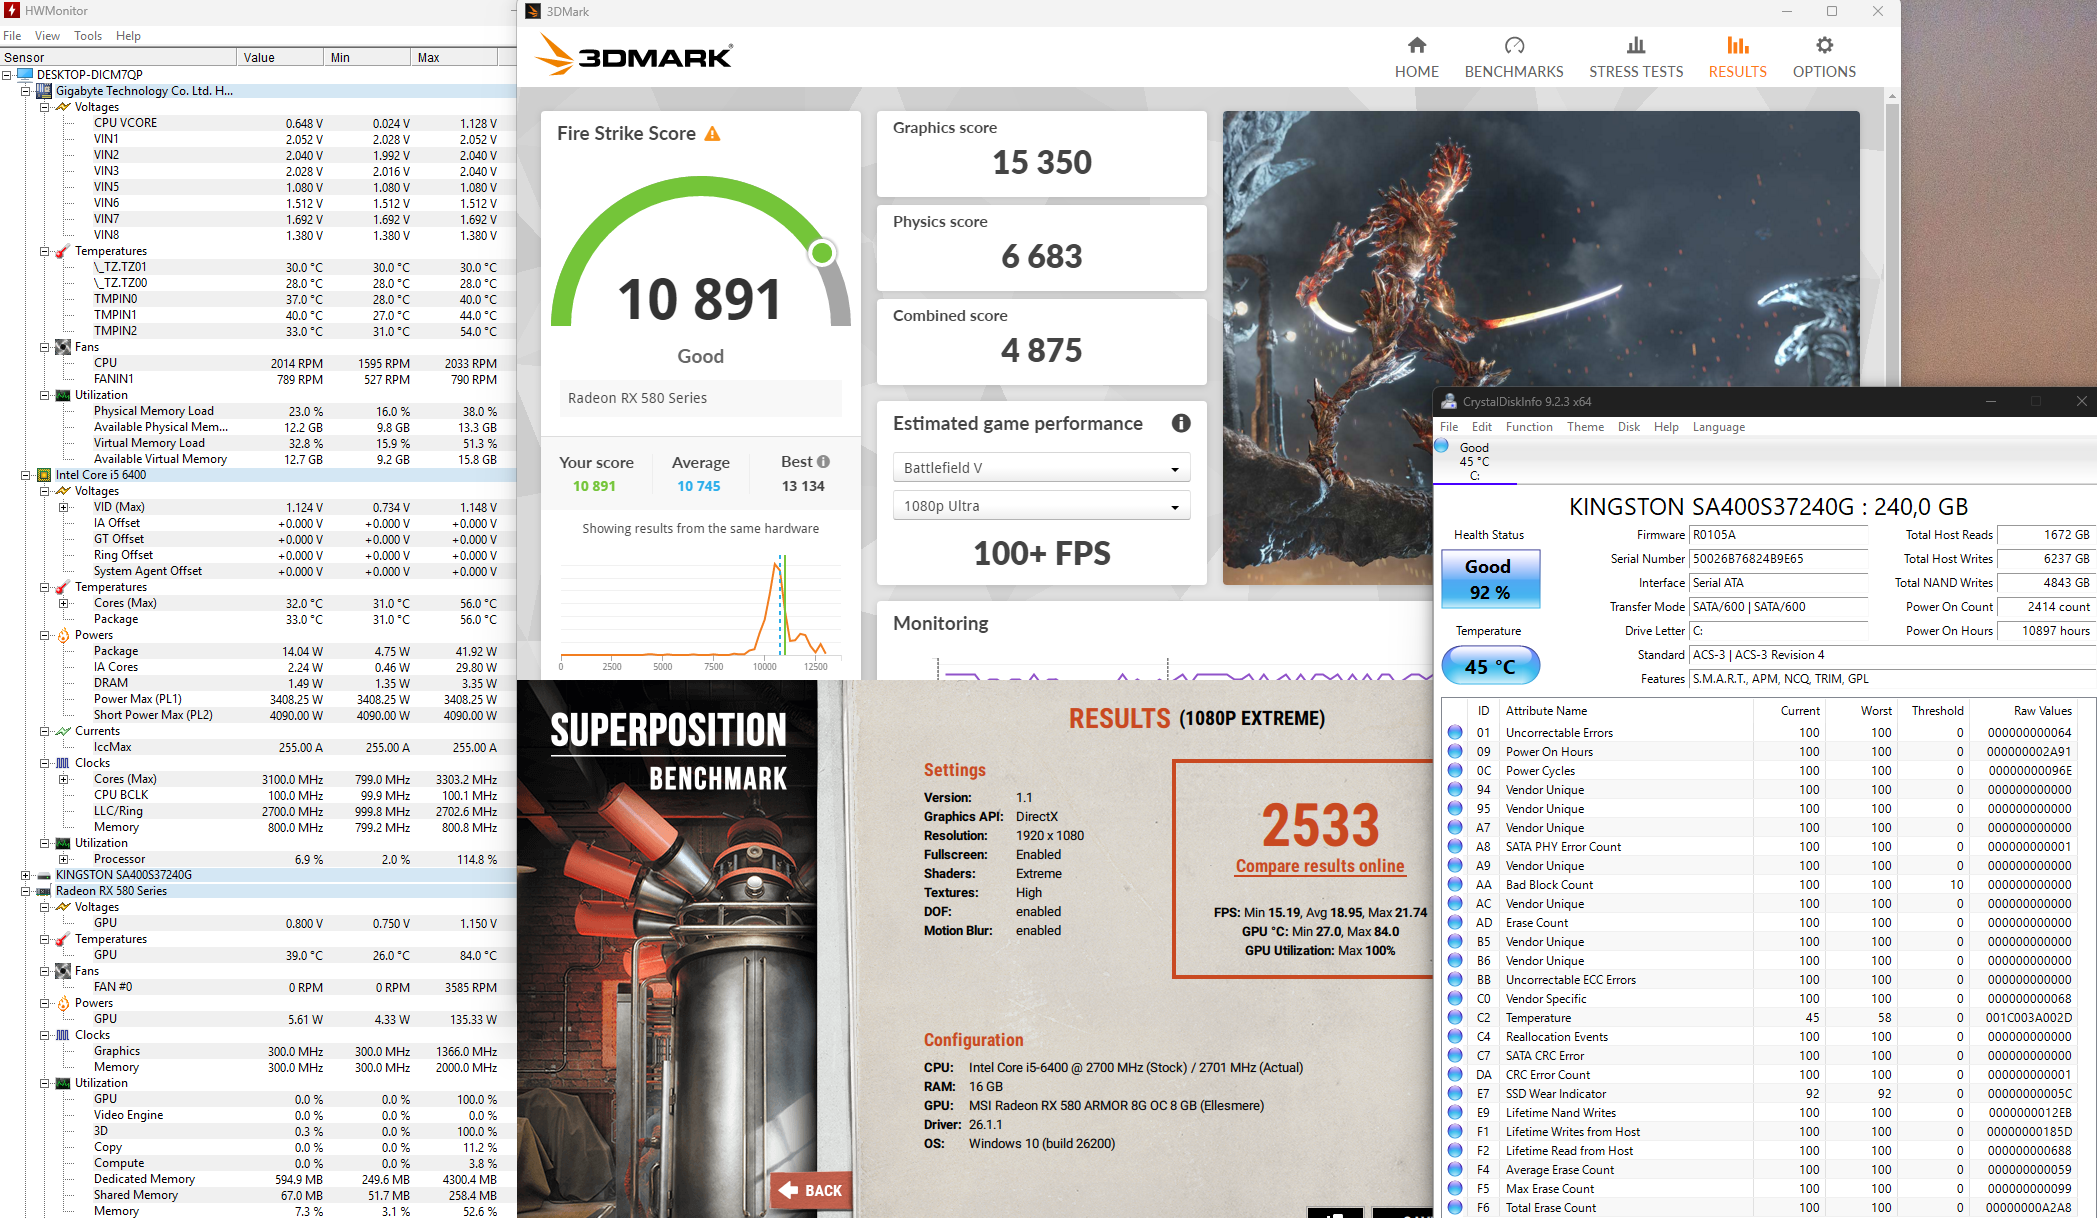This screenshot has width=2097, height=1218.
Task: Click the 45 °C temperature indicator
Action: tap(1489, 666)
